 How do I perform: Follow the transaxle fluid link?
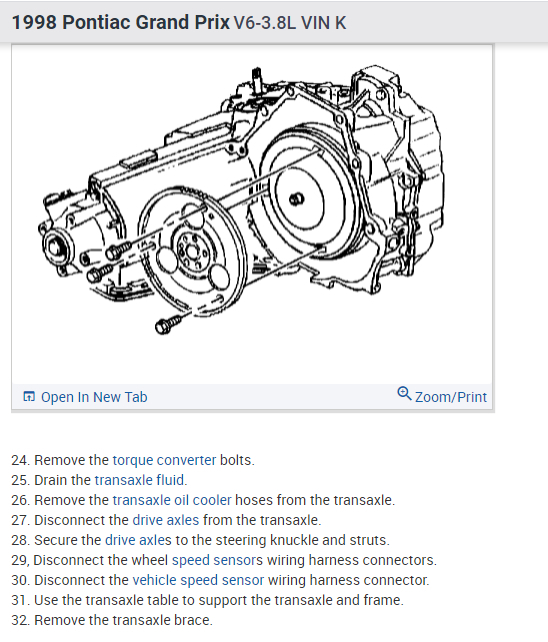[140, 480]
